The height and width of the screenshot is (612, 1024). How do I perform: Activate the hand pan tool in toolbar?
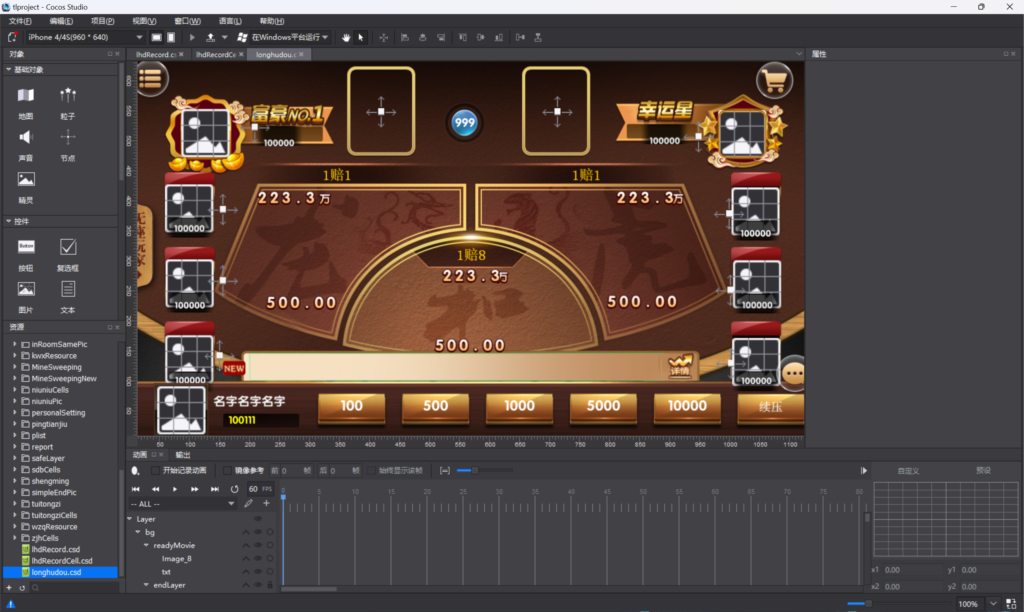pos(347,37)
